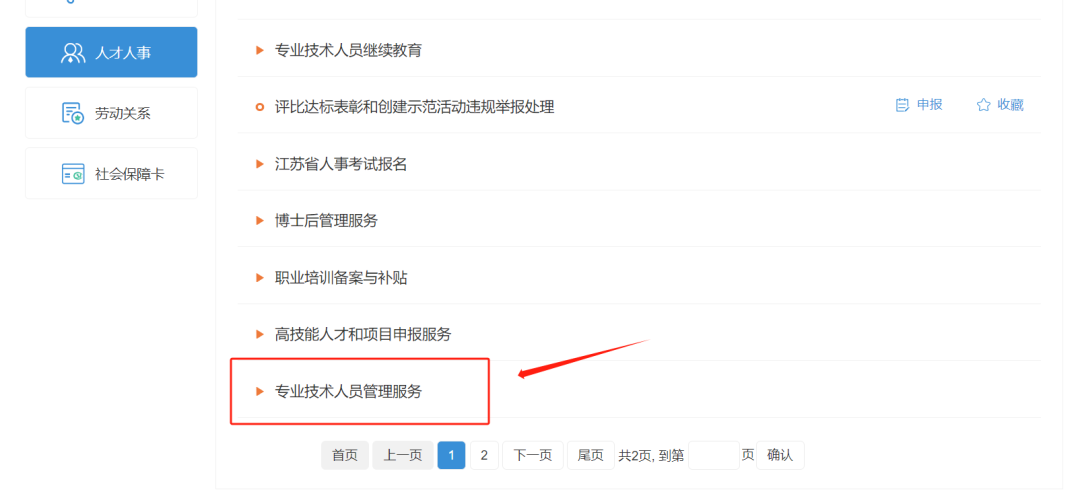1080x498 pixels.
Task: Click the 收藏 star icon
Action: pos(983,105)
